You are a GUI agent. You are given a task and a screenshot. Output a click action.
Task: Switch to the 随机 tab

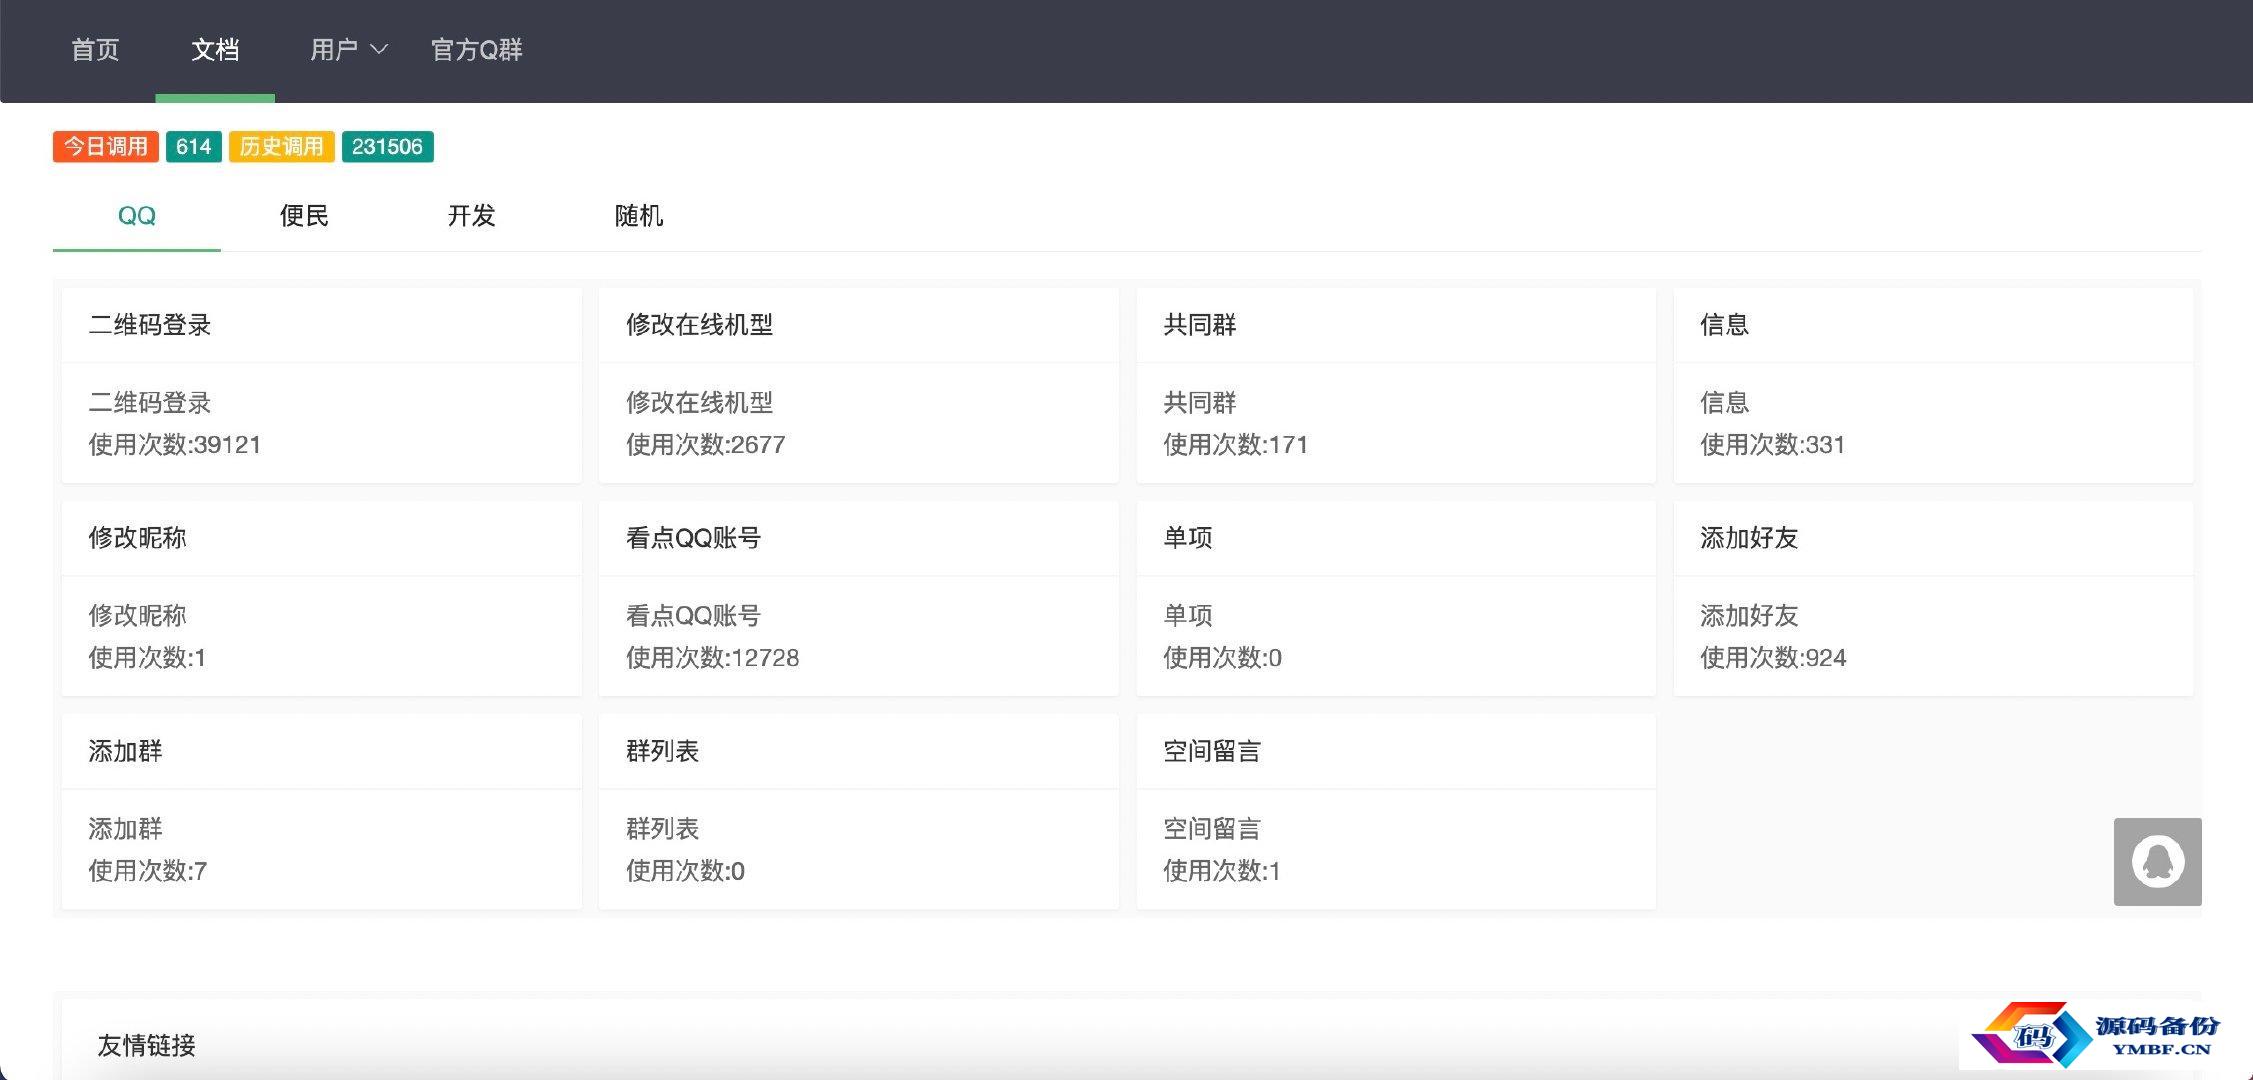(x=639, y=216)
